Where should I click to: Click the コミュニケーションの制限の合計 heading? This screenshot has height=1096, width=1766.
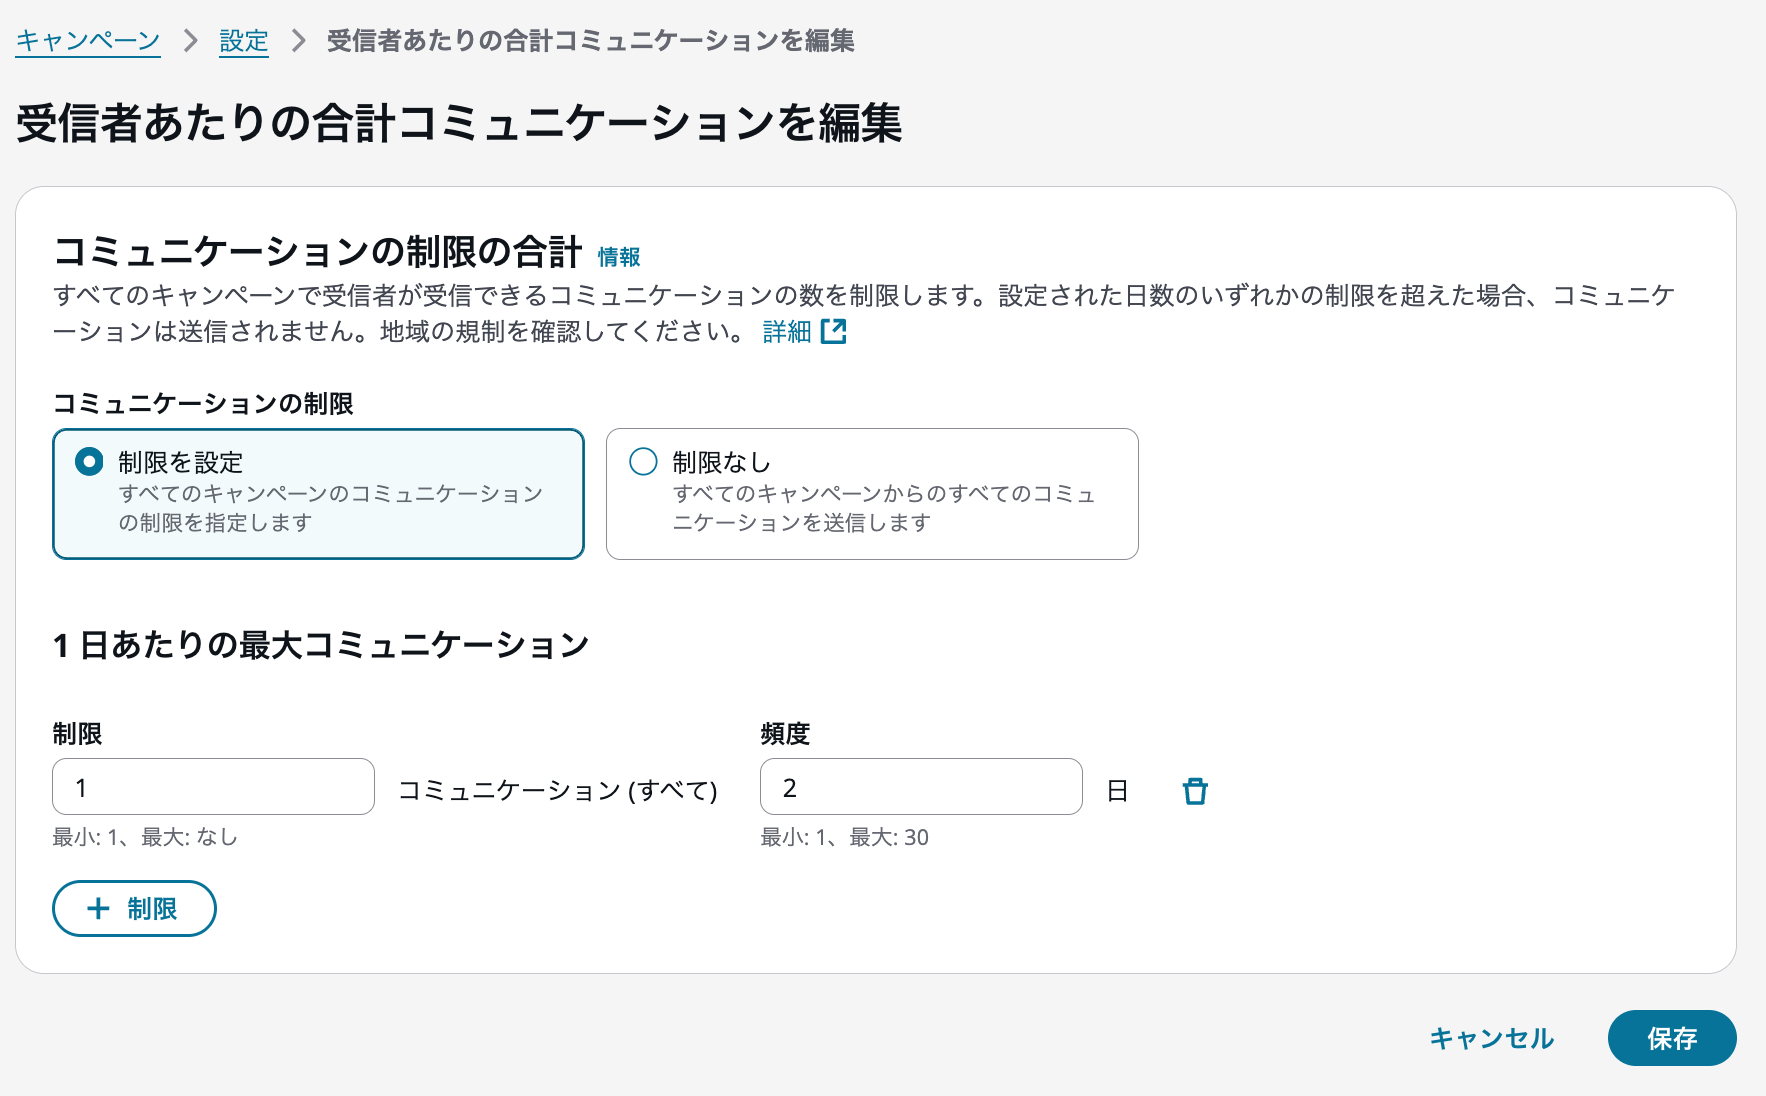coord(318,252)
